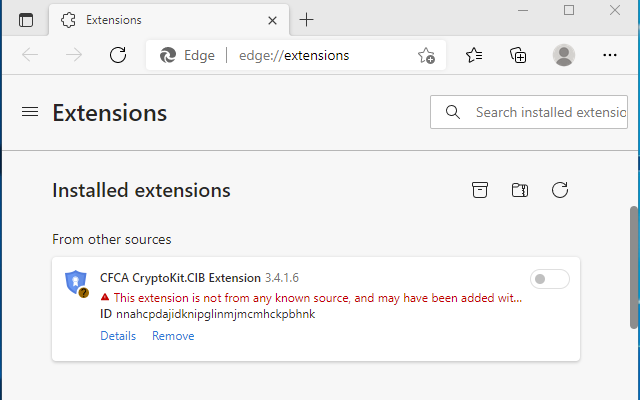Screen dimensions: 640x400
Task: Open Collections panel
Action: [x=519, y=55]
